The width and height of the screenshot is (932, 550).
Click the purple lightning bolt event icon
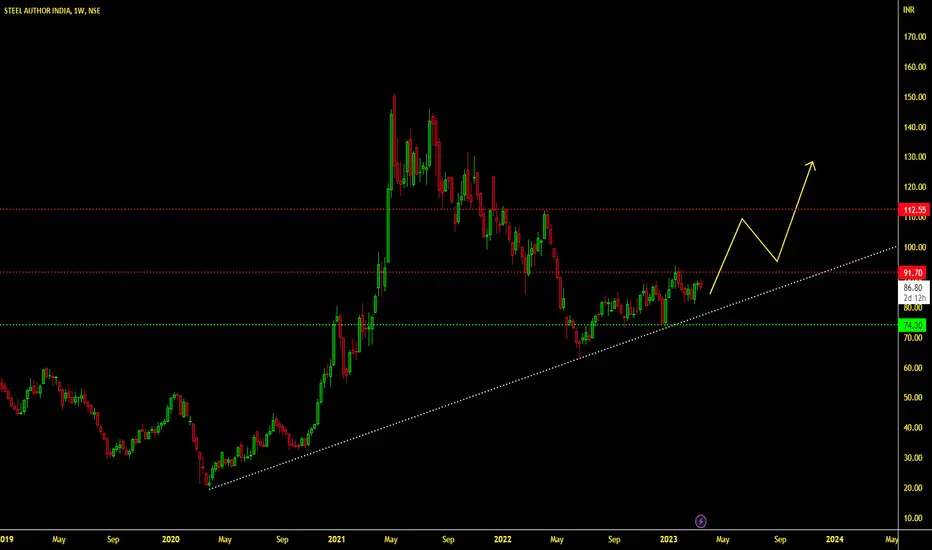[x=701, y=521]
